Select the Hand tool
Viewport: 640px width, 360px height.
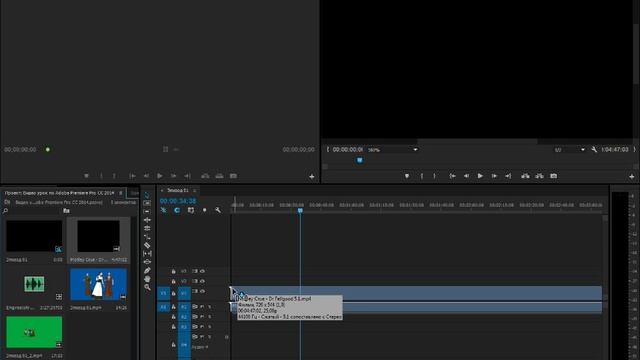147,279
